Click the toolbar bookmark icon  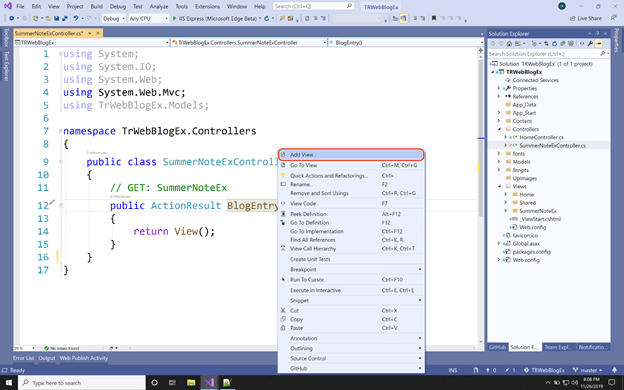(434, 18)
